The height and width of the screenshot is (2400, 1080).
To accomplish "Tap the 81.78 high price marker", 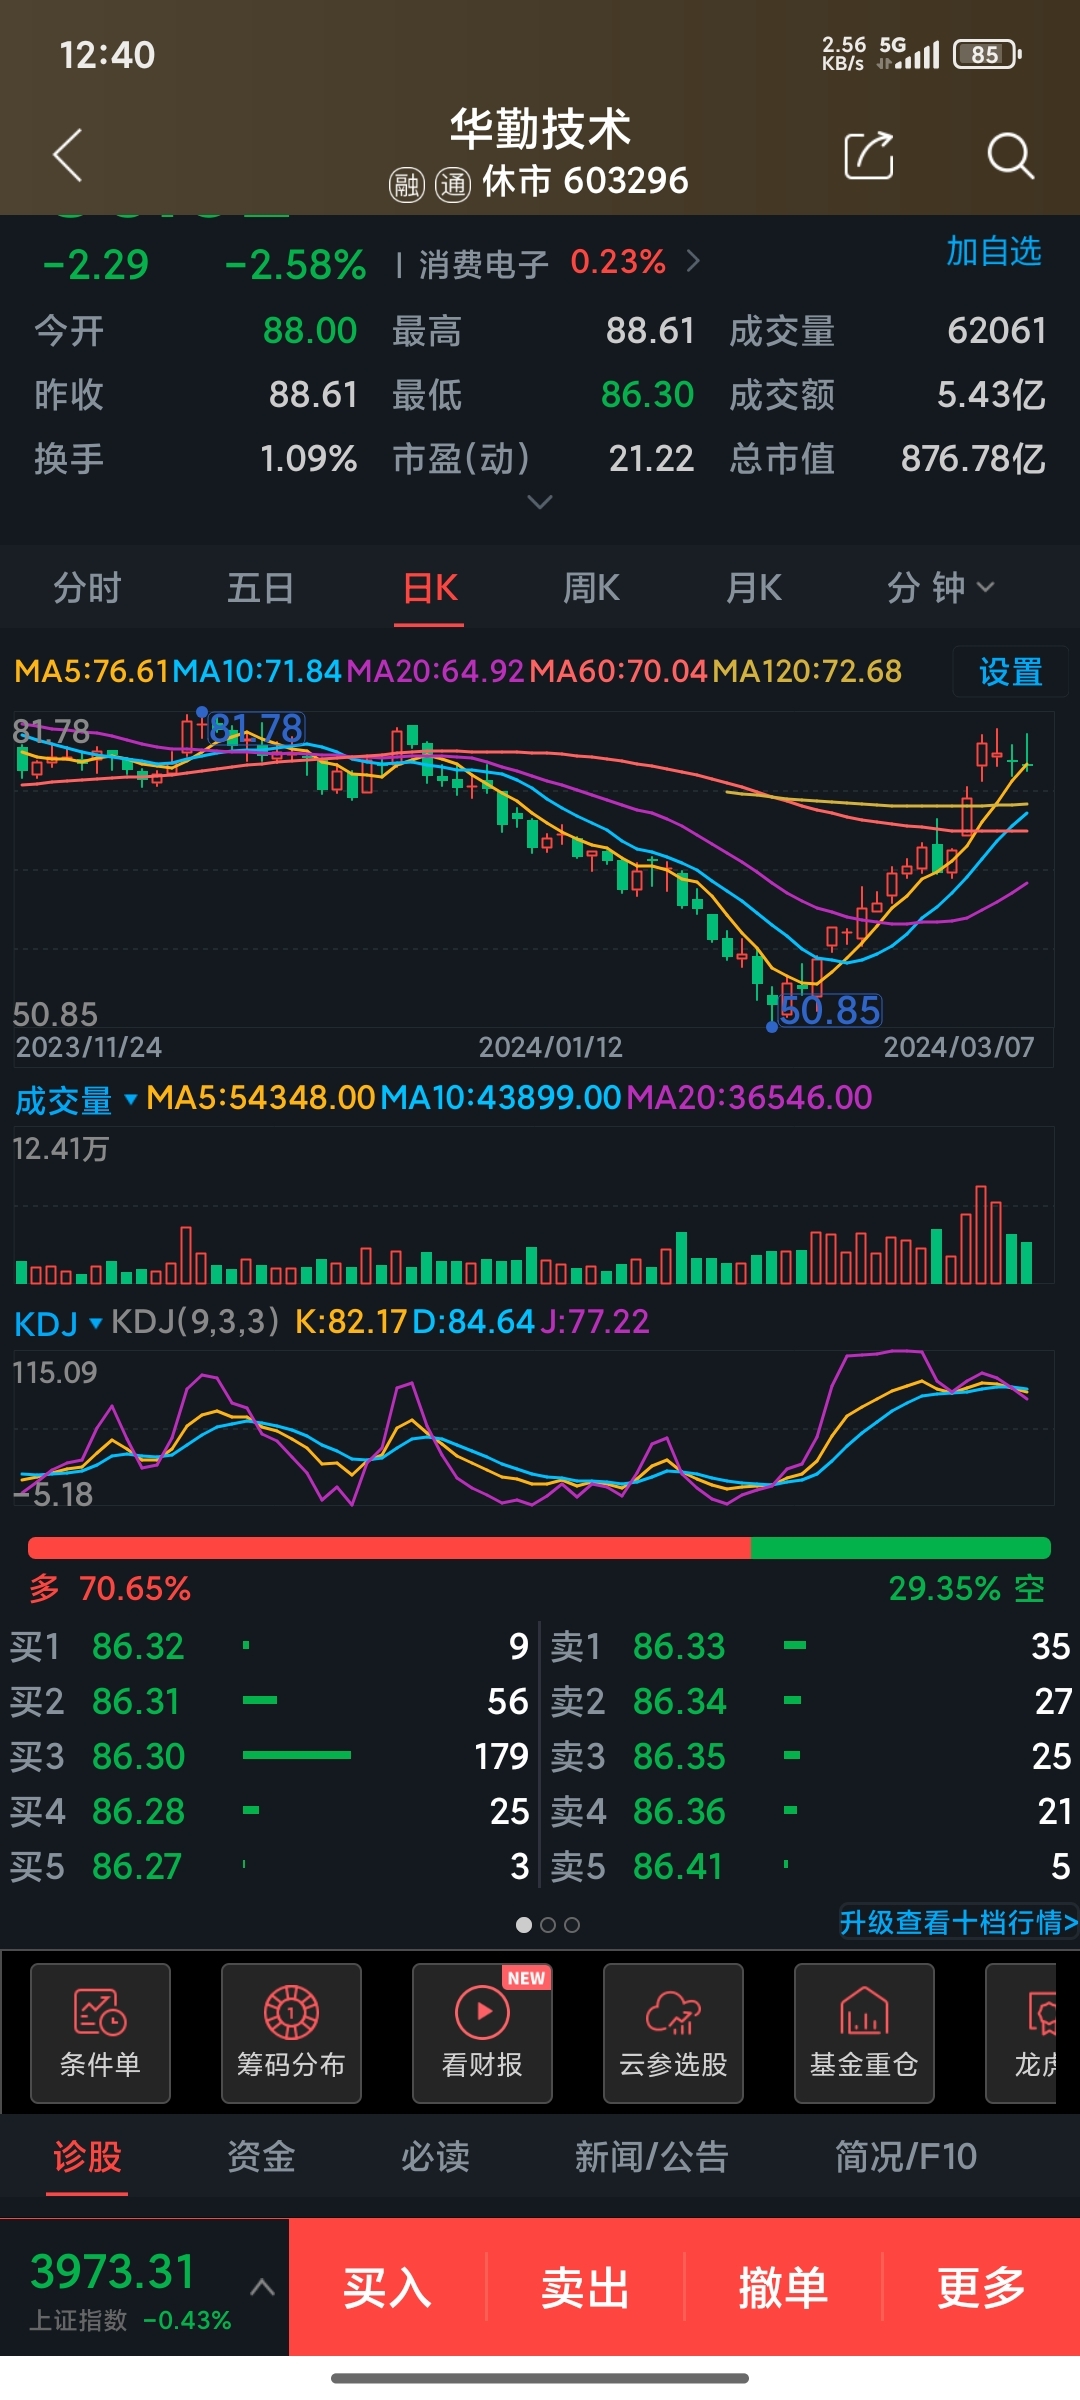I will click(256, 727).
